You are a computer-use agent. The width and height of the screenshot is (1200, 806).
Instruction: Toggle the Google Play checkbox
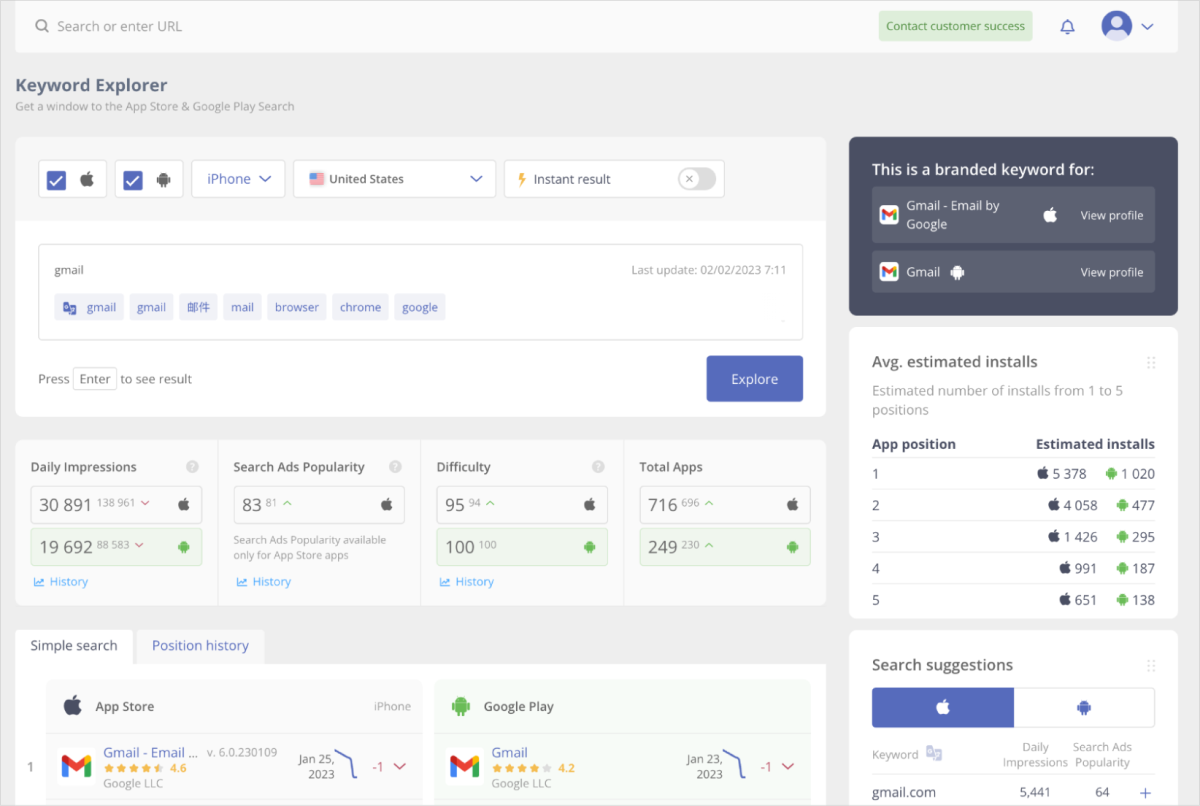[x=133, y=180]
